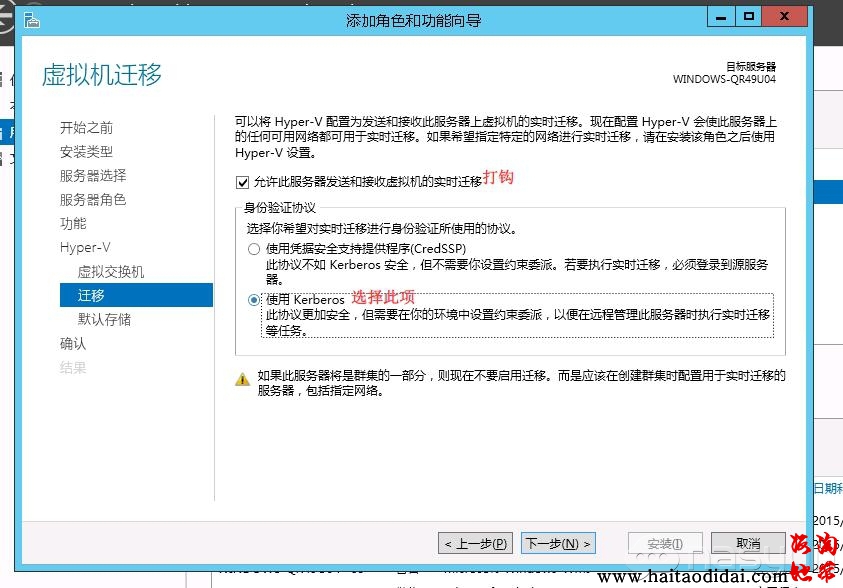Select the Kerberos authentication option
843x588 pixels.
pos(253,300)
